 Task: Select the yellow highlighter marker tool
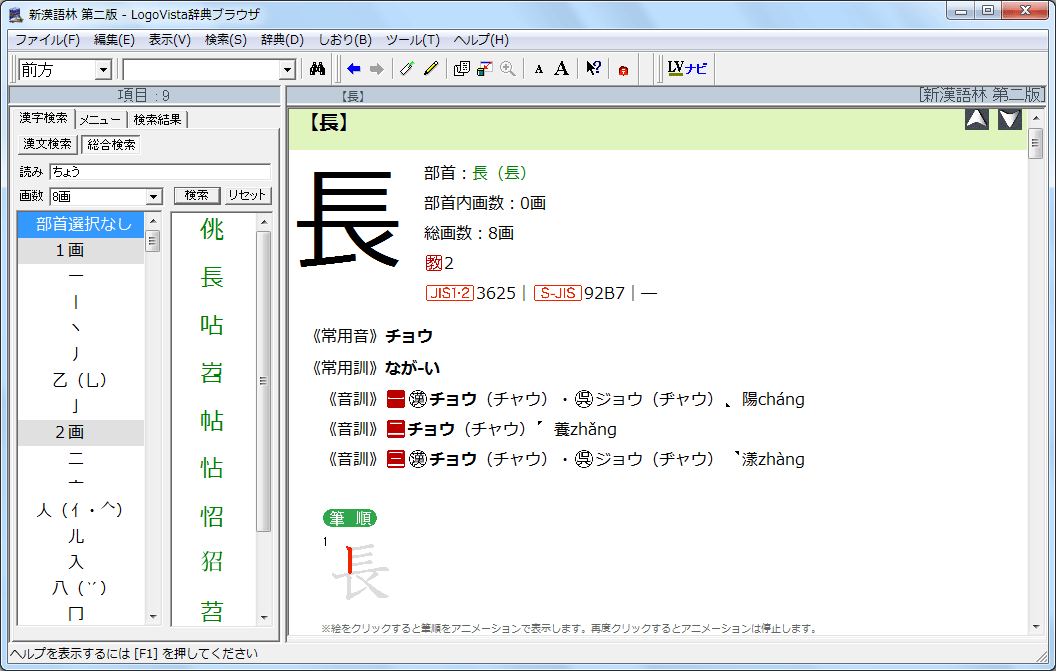431,69
